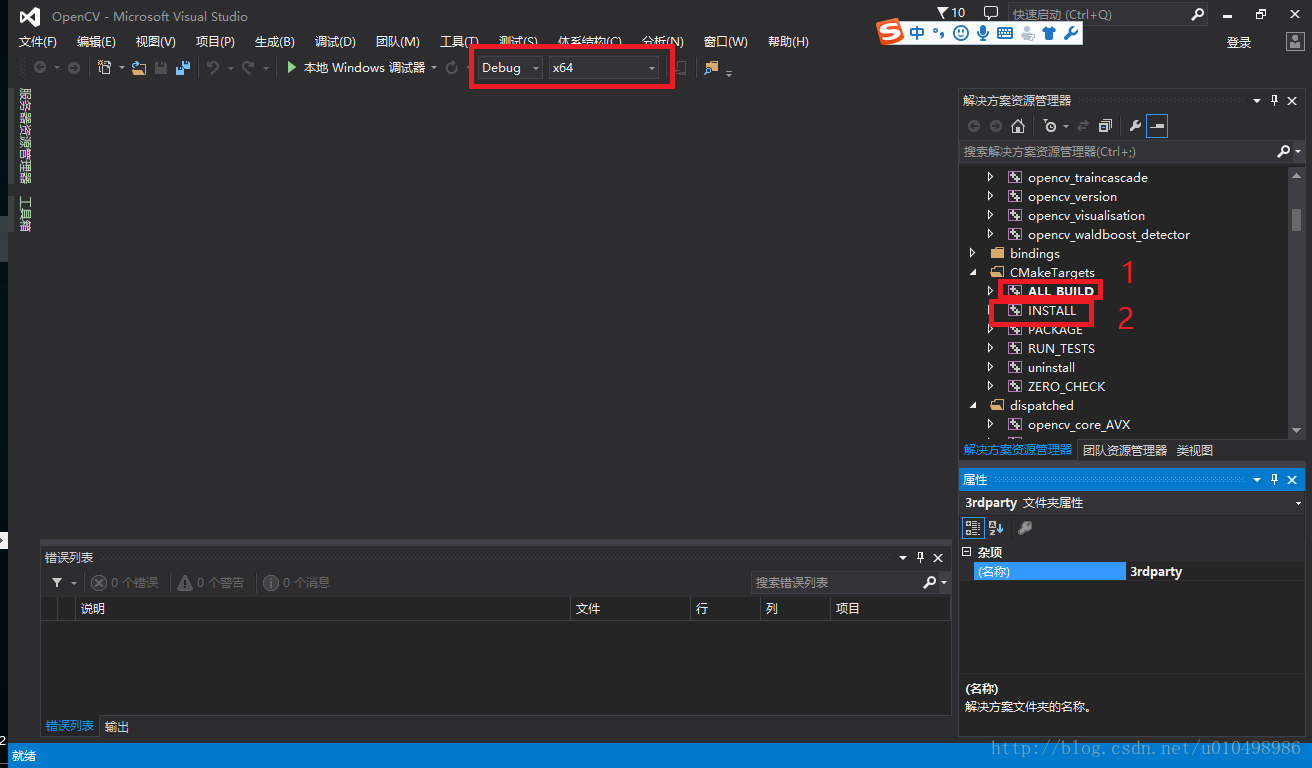Click the Solution Explorer Back arrow icon
Image resolution: width=1312 pixels, height=768 pixels.
(x=974, y=126)
